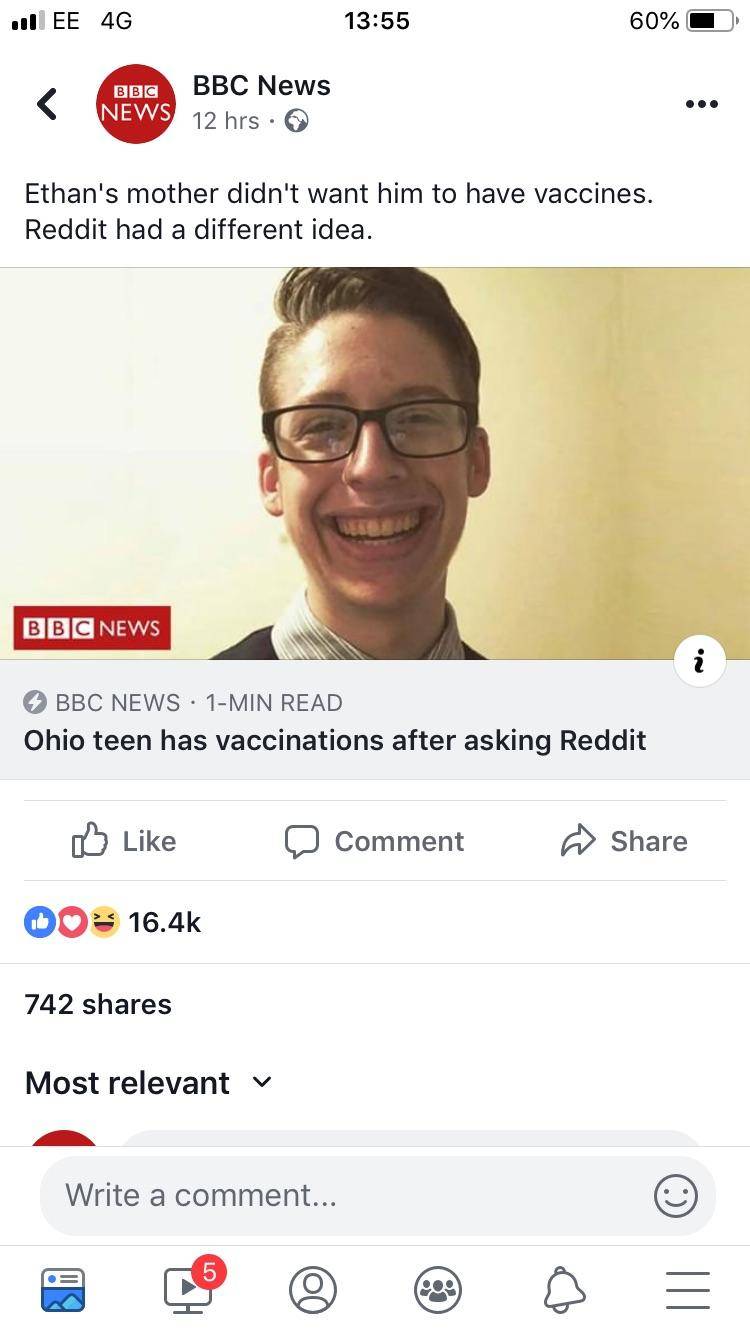The image size is (750, 1334).
Task: Tap the back arrow icon
Action: tap(47, 103)
